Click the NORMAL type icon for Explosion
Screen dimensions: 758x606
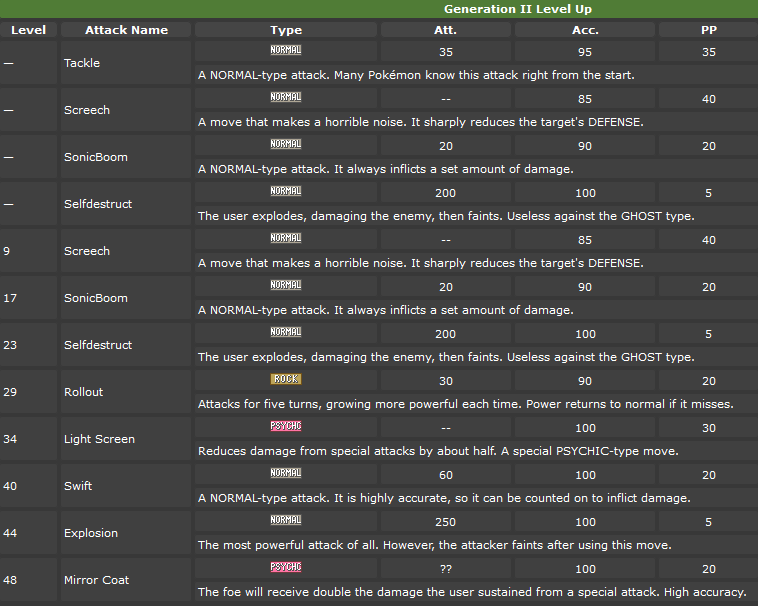pos(286,520)
